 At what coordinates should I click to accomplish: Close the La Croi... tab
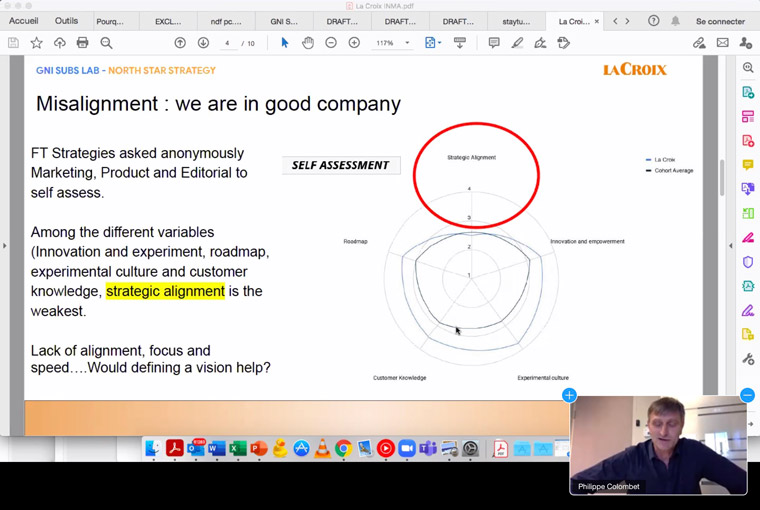597,21
